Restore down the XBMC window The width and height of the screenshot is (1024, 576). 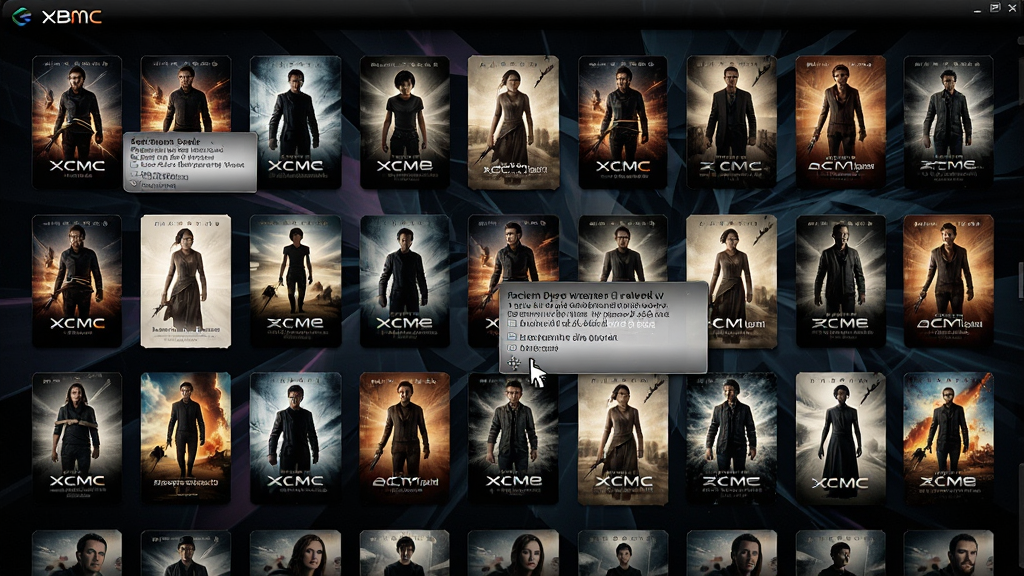coord(995,8)
